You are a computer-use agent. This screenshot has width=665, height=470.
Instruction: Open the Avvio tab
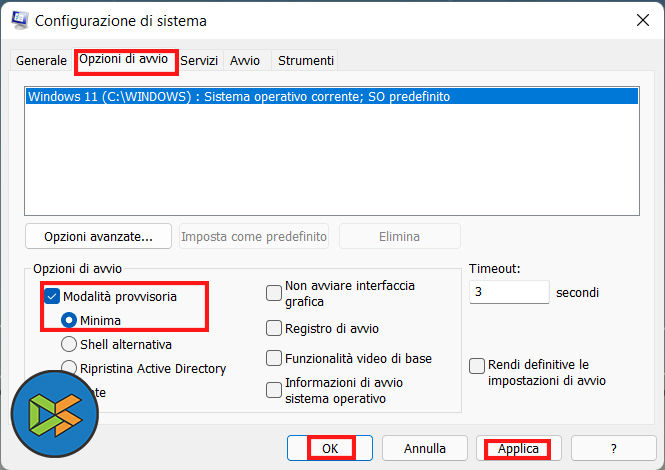tap(245, 61)
